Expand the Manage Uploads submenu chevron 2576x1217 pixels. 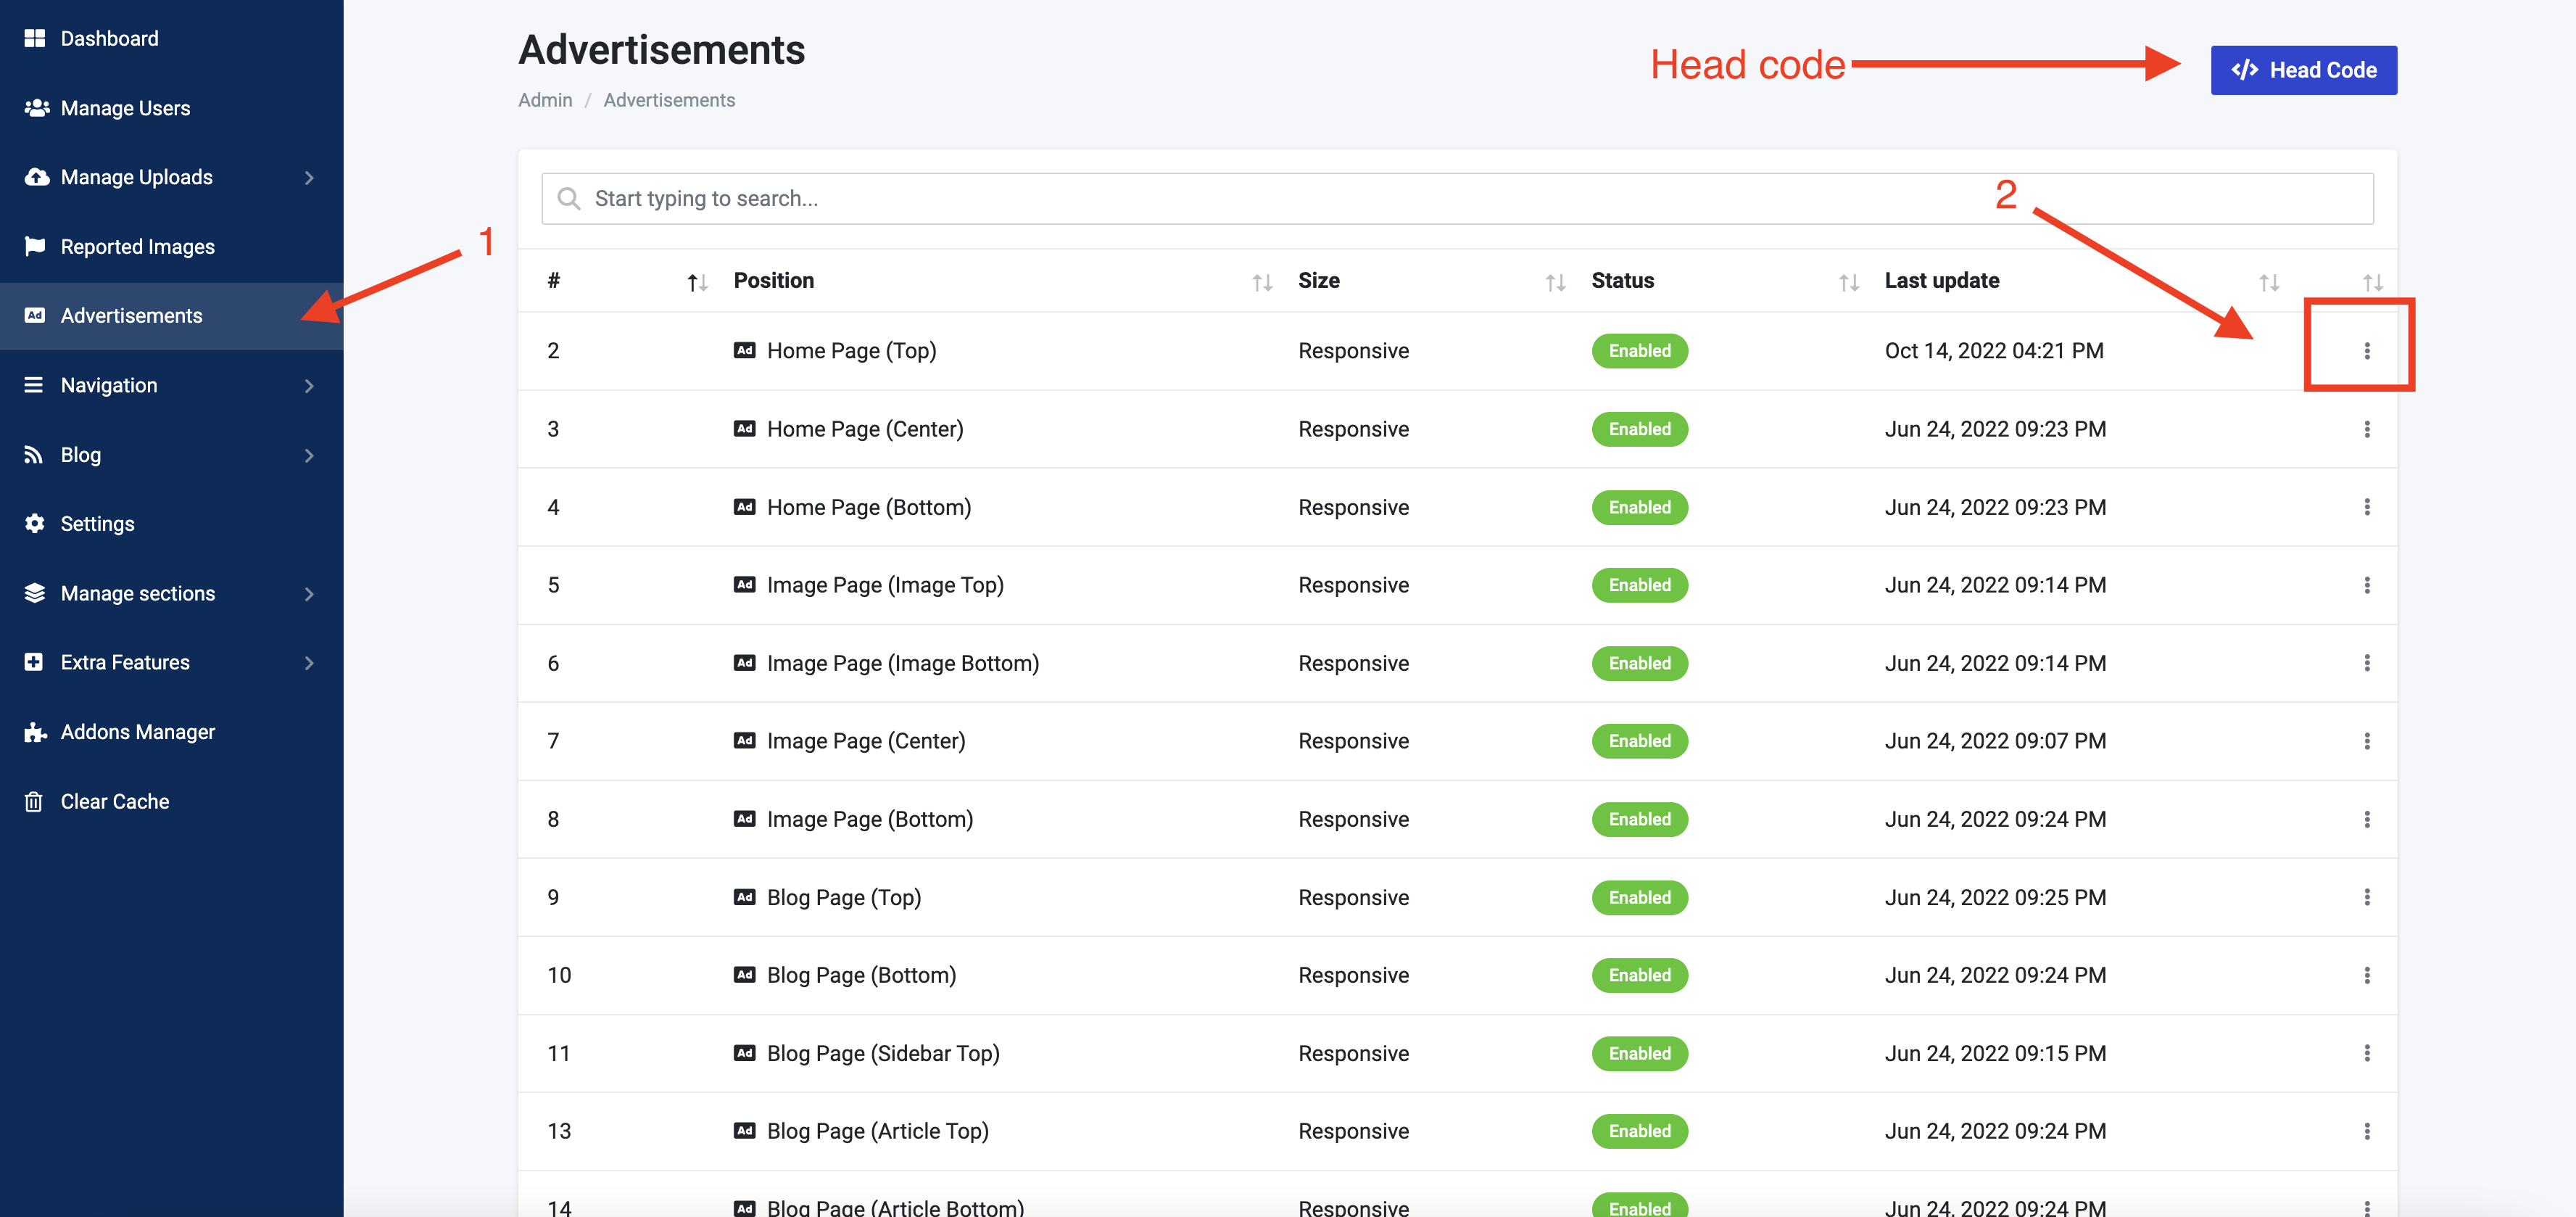click(x=309, y=178)
